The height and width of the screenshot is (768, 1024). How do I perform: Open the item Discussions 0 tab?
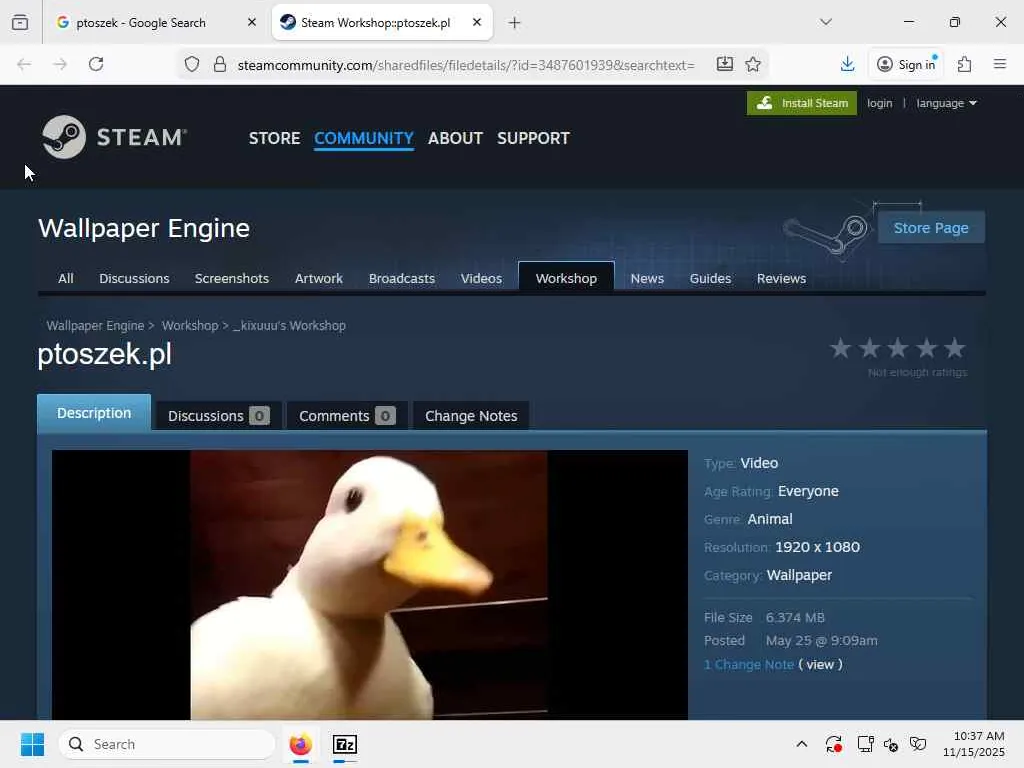coord(218,416)
